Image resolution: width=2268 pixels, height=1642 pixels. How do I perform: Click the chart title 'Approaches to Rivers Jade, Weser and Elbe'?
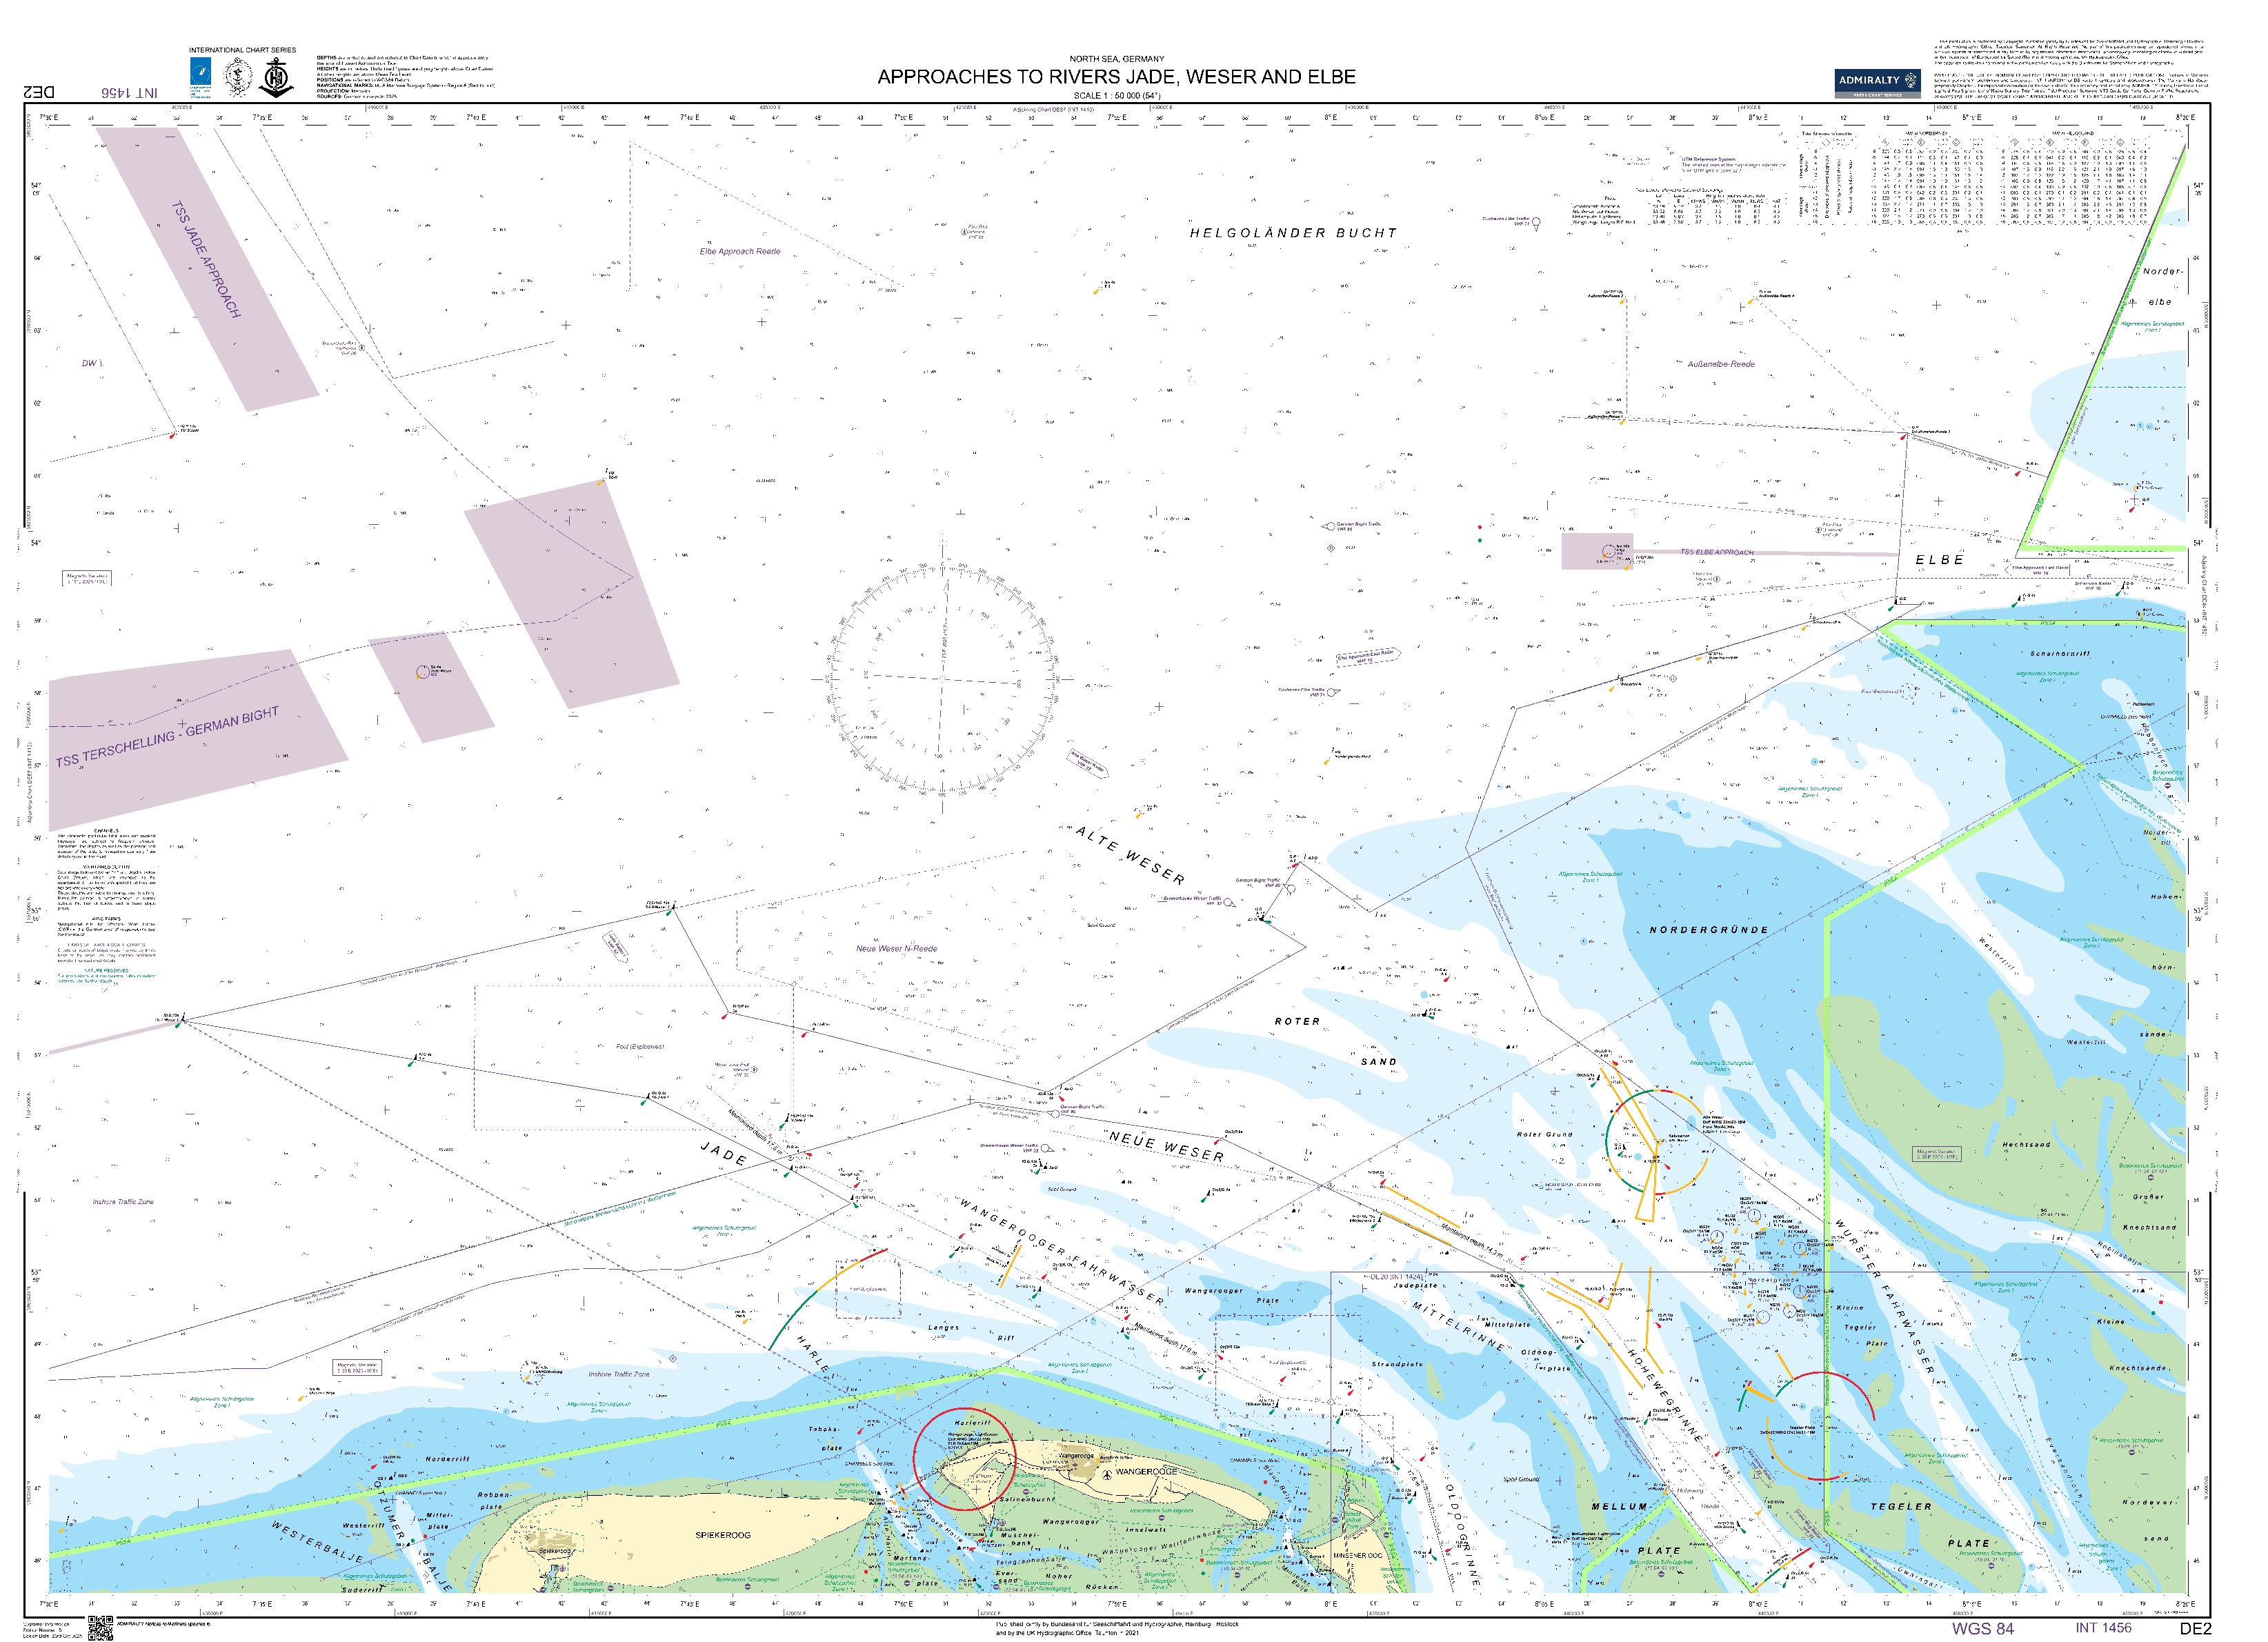(1116, 77)
